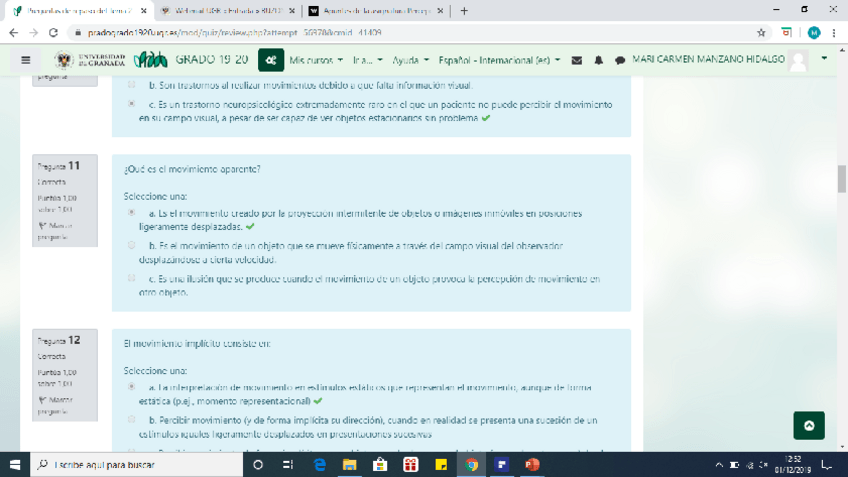Click the volume icon in system tray
Image resolution: width=848 pixels, height=477 pixels.
(x=763, y=465)
